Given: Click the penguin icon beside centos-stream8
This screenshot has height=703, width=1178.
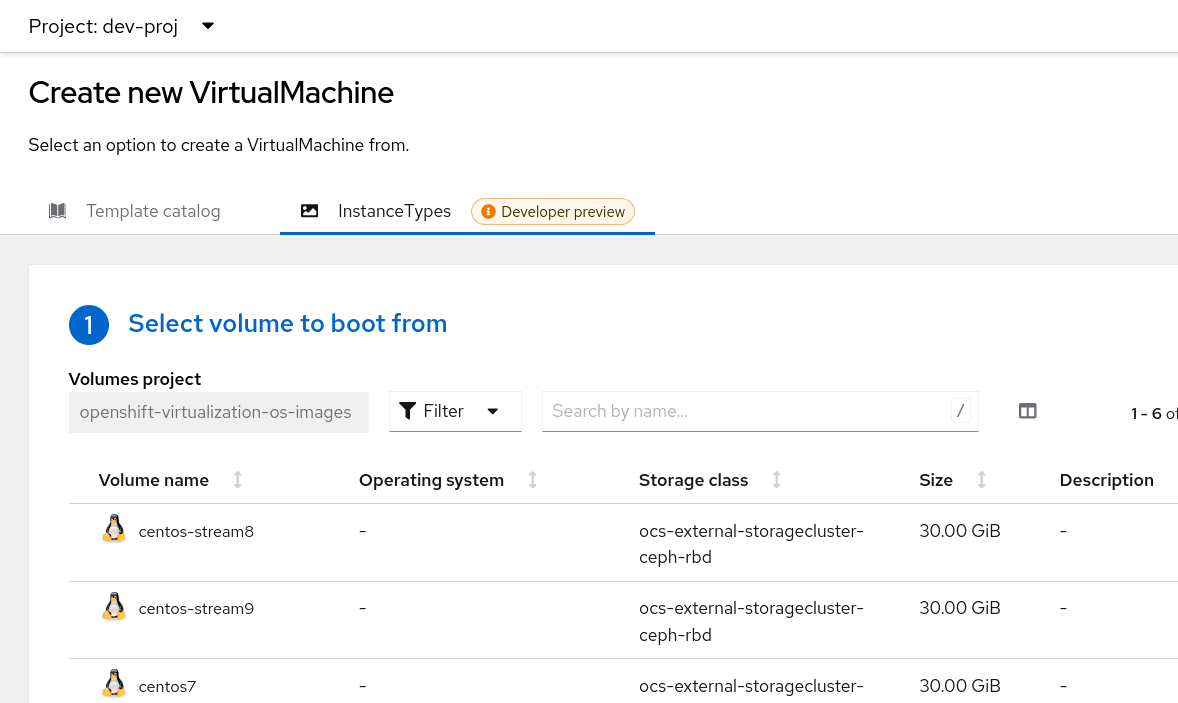Looking at the screenshot, I should tap(113, 527).
